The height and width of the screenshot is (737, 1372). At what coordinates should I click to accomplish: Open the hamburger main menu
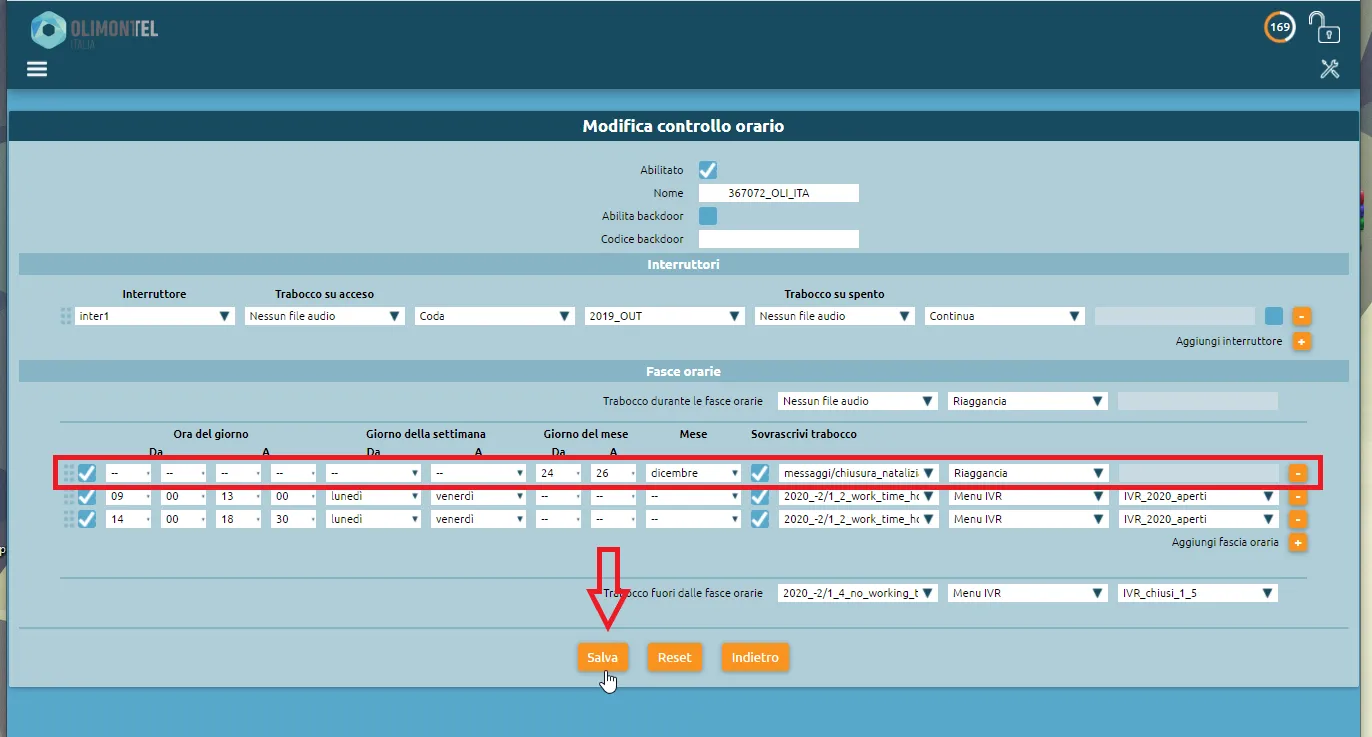(x=37, y=69)
